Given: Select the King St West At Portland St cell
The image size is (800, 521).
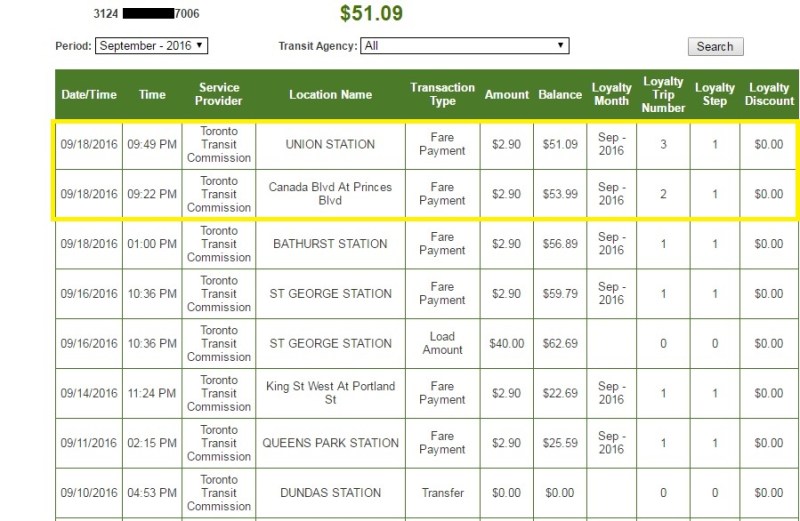Looking at the screenshot, I should (330, 393).
